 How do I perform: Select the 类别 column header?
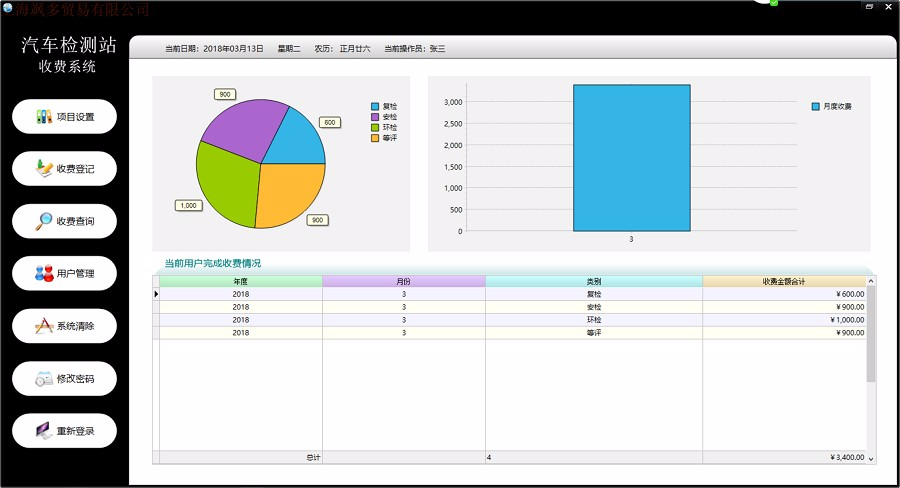[593, 282]
